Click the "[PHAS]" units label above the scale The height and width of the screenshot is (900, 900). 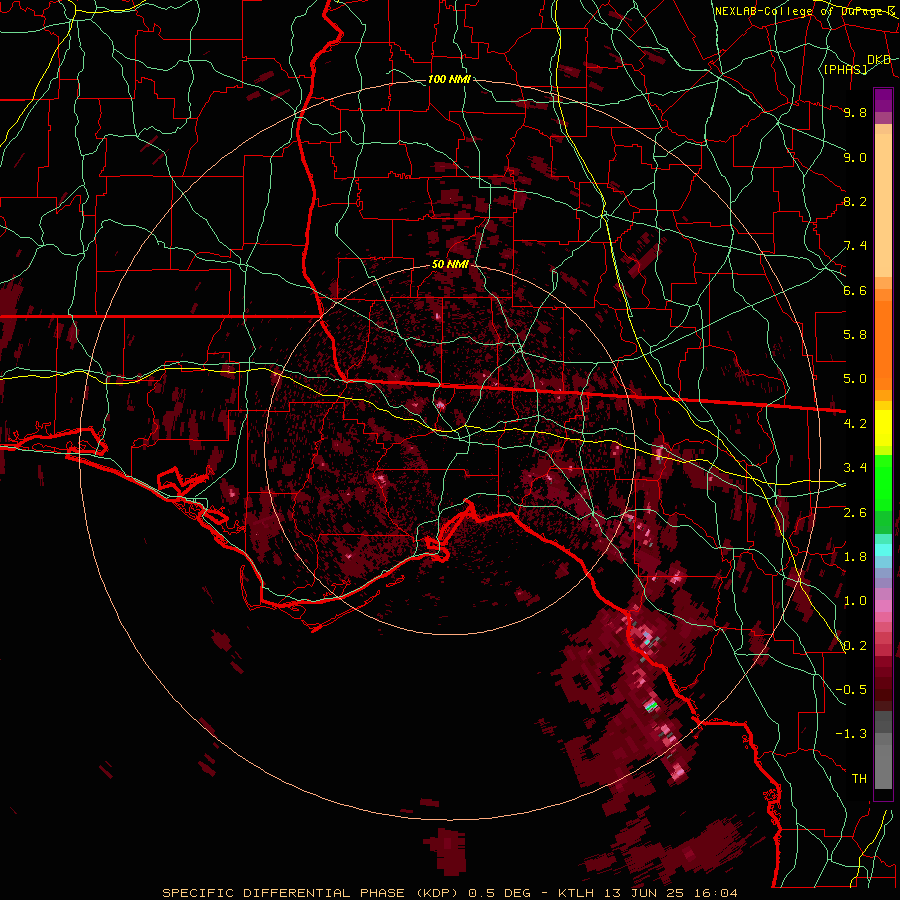coord(845,69)
